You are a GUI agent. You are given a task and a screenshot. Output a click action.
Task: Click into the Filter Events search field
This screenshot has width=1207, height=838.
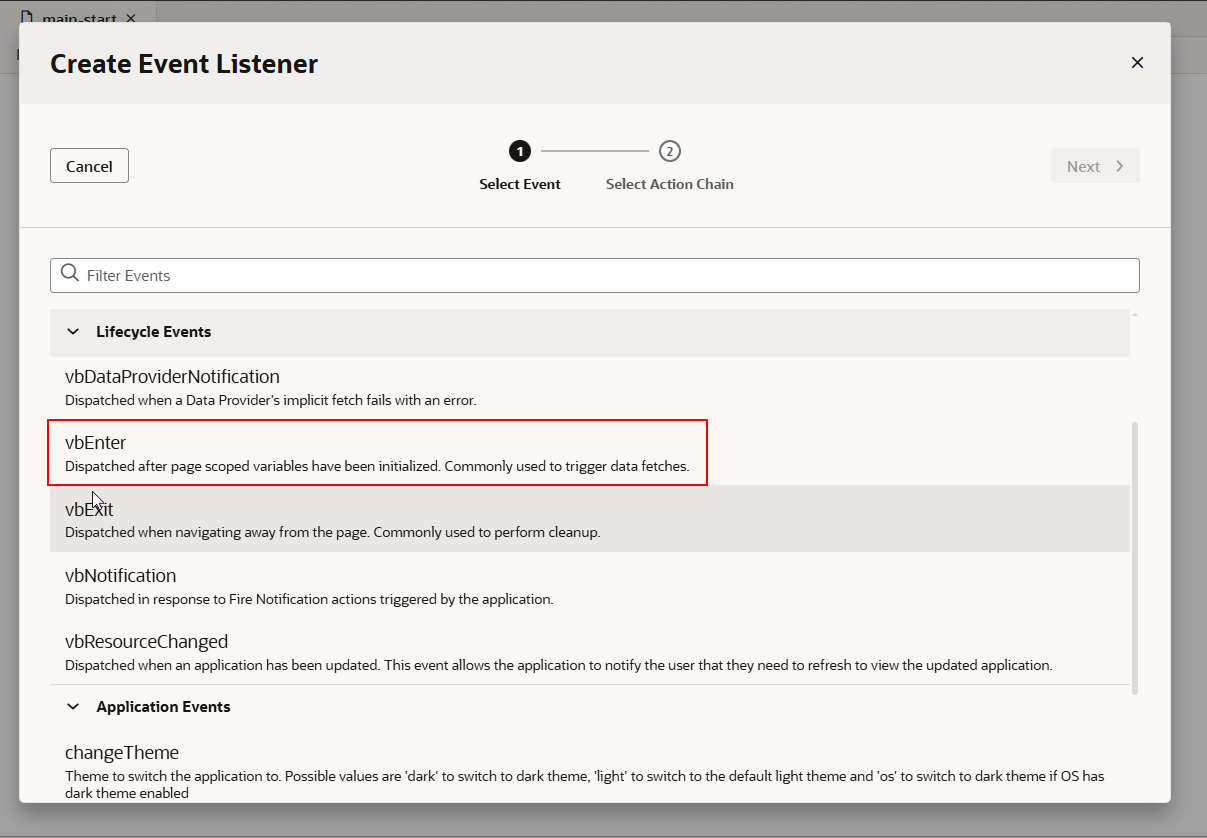[595, 275]
